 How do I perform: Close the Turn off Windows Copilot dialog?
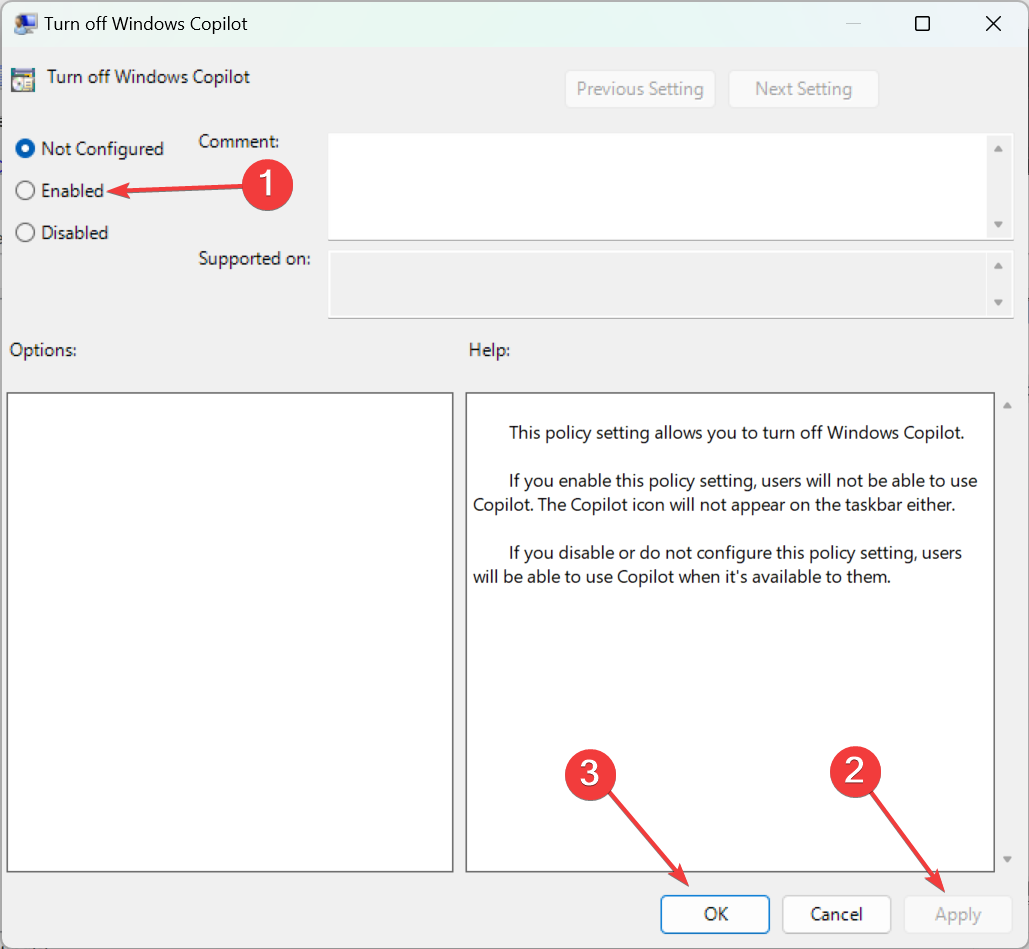993,24
